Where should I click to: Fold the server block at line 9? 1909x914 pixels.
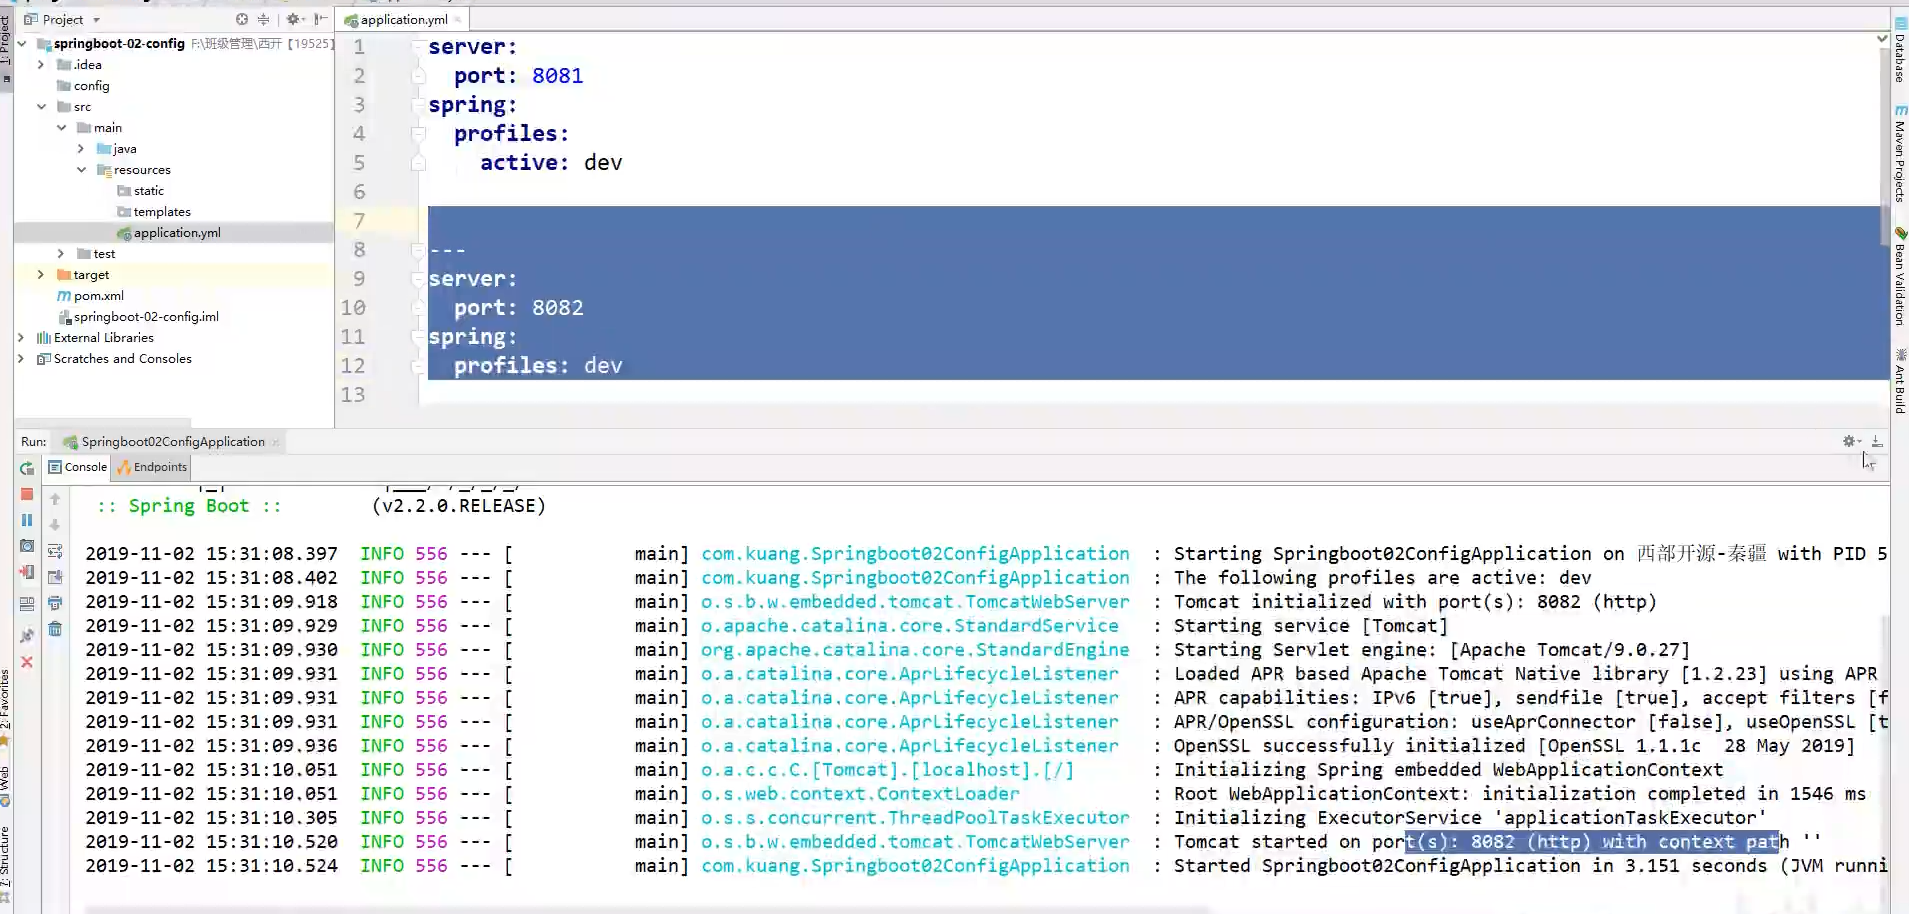tap(418, 279)
